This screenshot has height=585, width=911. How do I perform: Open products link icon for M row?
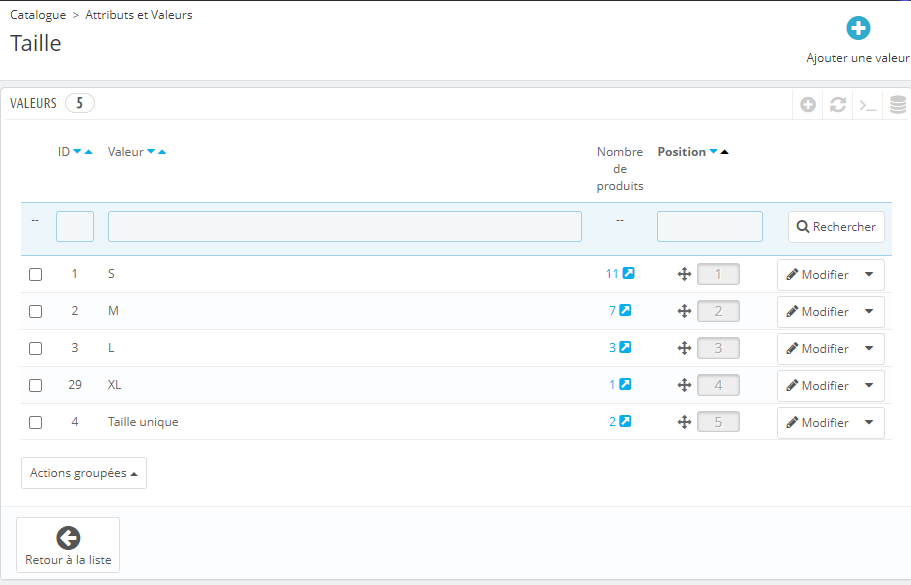[625, 310]
